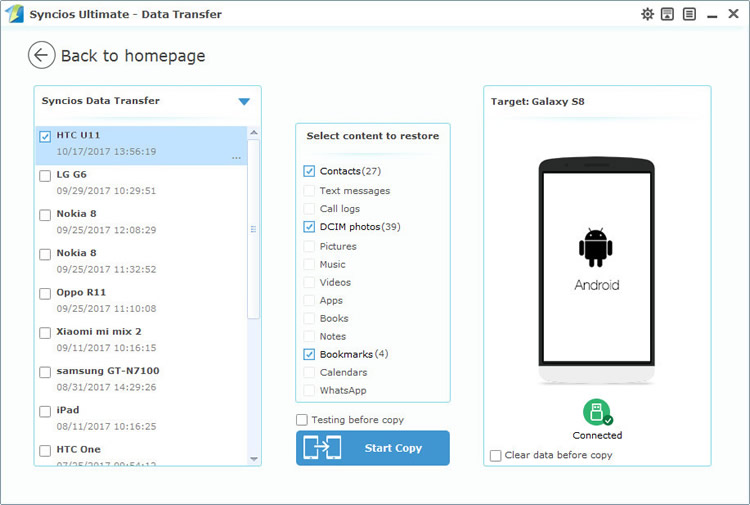Toggle Notes checkbox

pyautogui.click(x=309, y=336)
